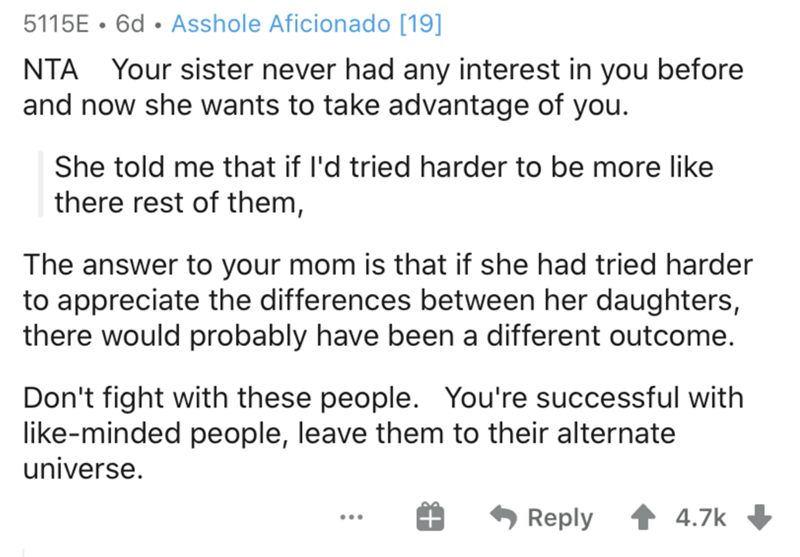Image resolution: width=800 pixels, height=557 pixels.
Task: Click the "6d" comment timestamp
Action: (x=130, y=23)
